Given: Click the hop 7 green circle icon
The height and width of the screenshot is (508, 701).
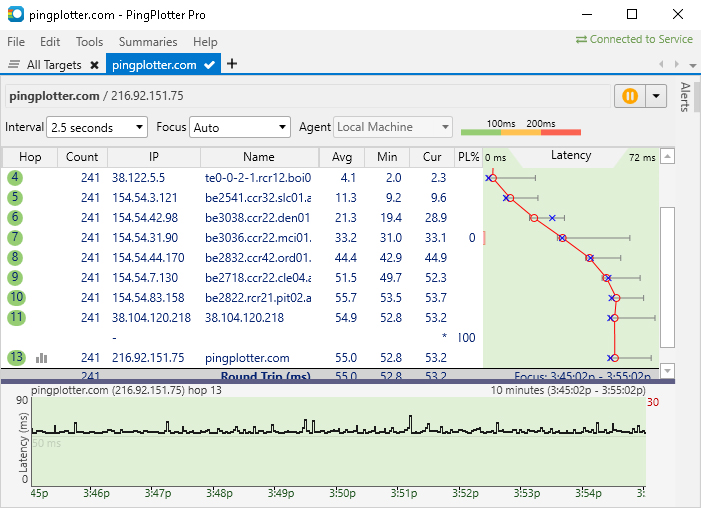Looking at the screenshot, I should 16,237.
